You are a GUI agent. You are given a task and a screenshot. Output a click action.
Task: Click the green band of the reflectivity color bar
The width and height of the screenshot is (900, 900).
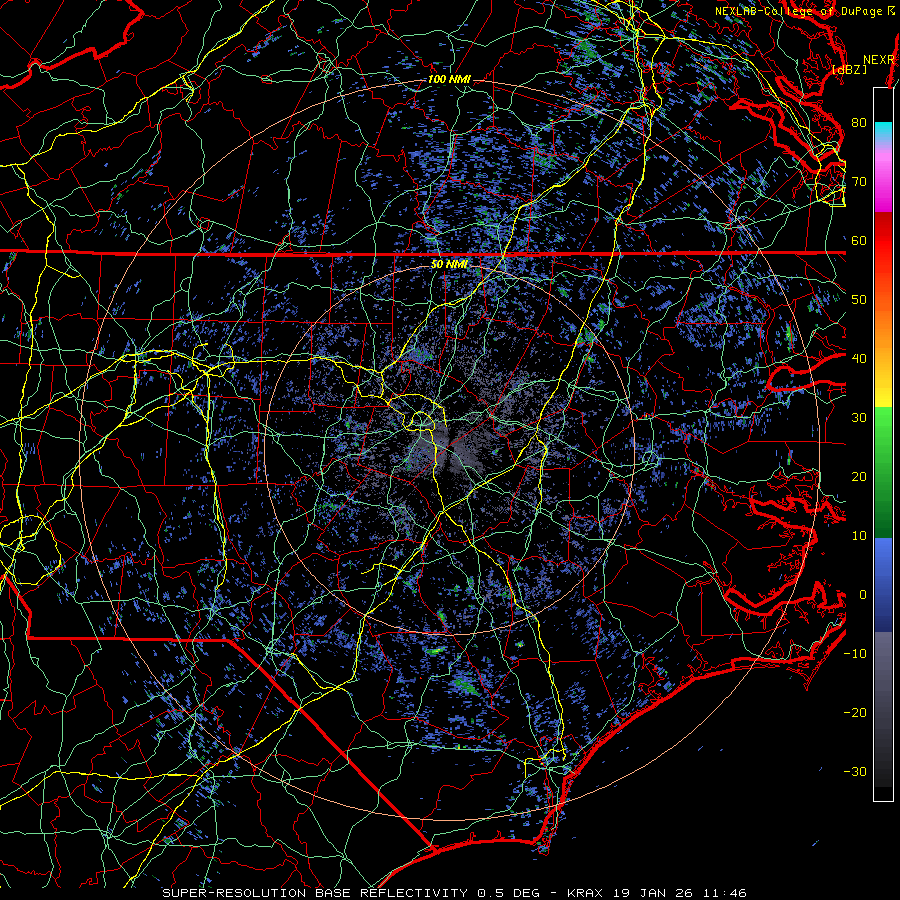click(x=883, y=472)
